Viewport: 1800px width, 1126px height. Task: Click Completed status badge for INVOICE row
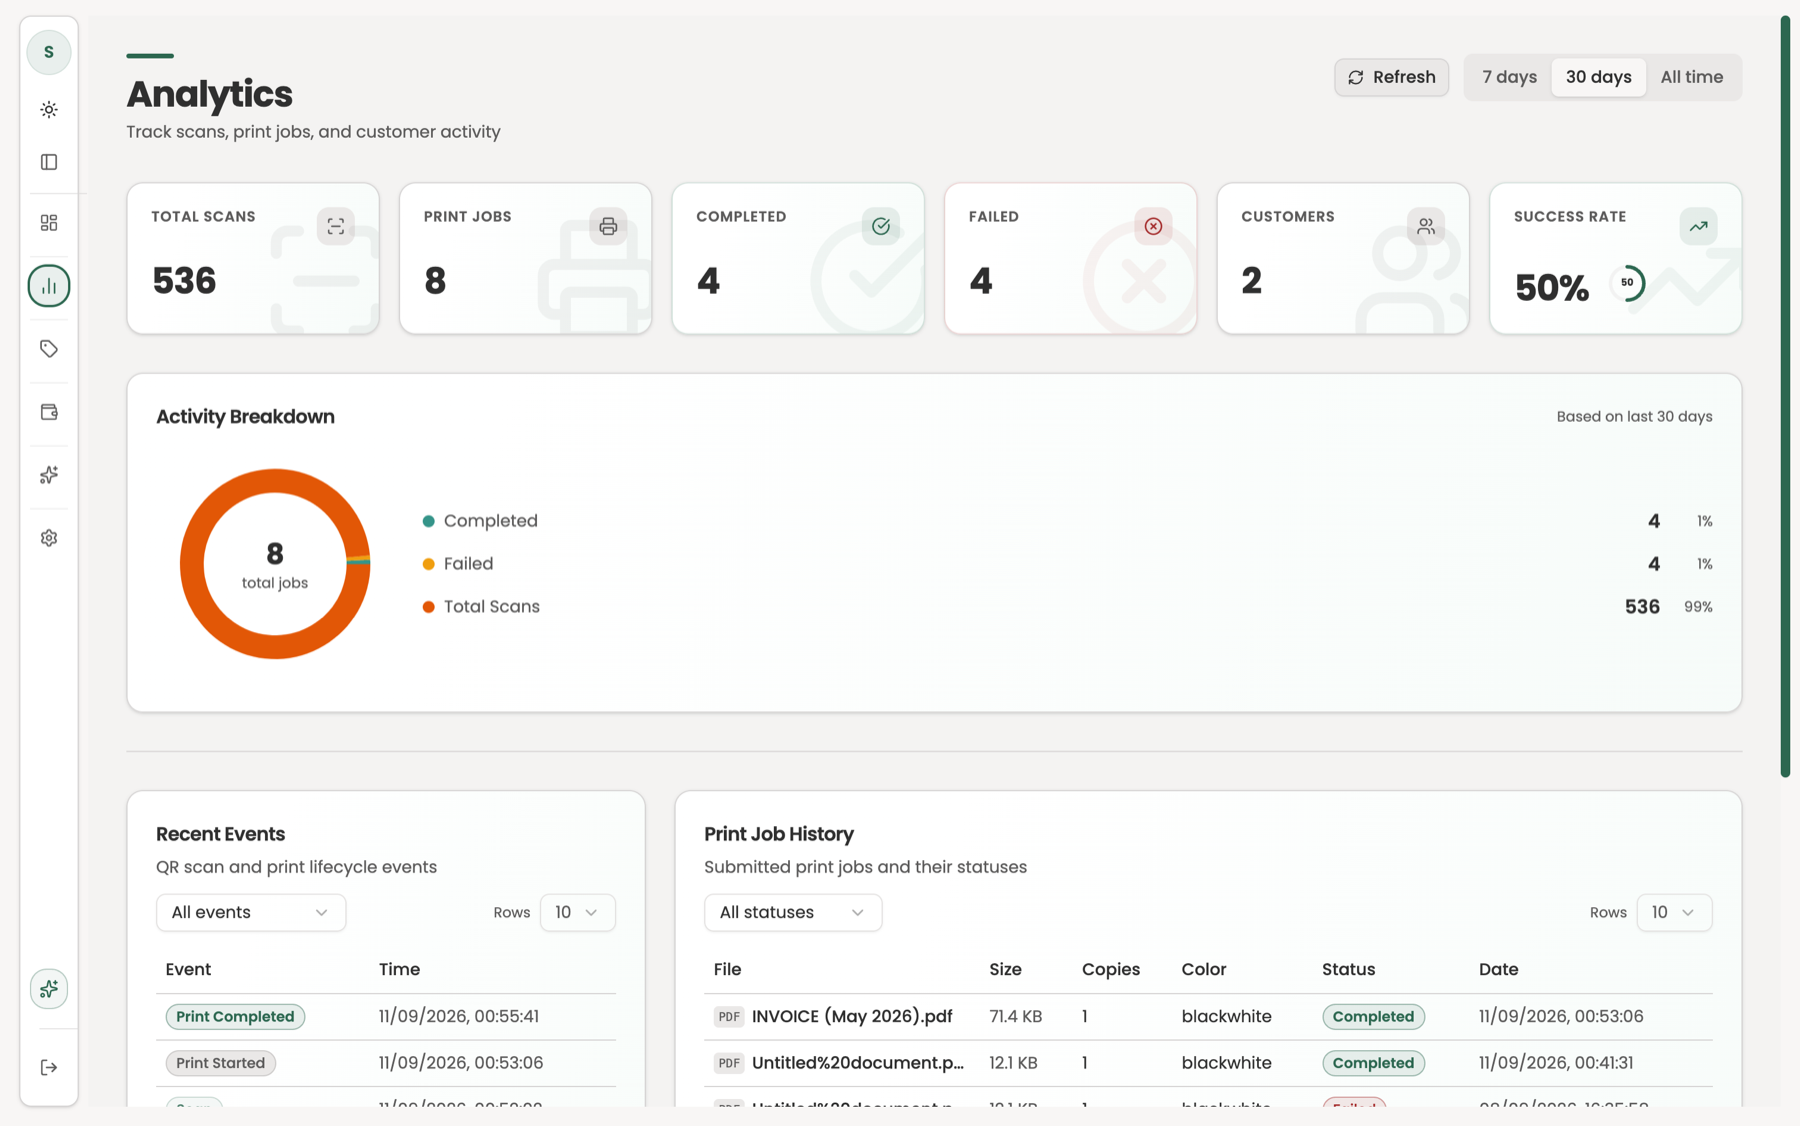coord(1373,1017)
